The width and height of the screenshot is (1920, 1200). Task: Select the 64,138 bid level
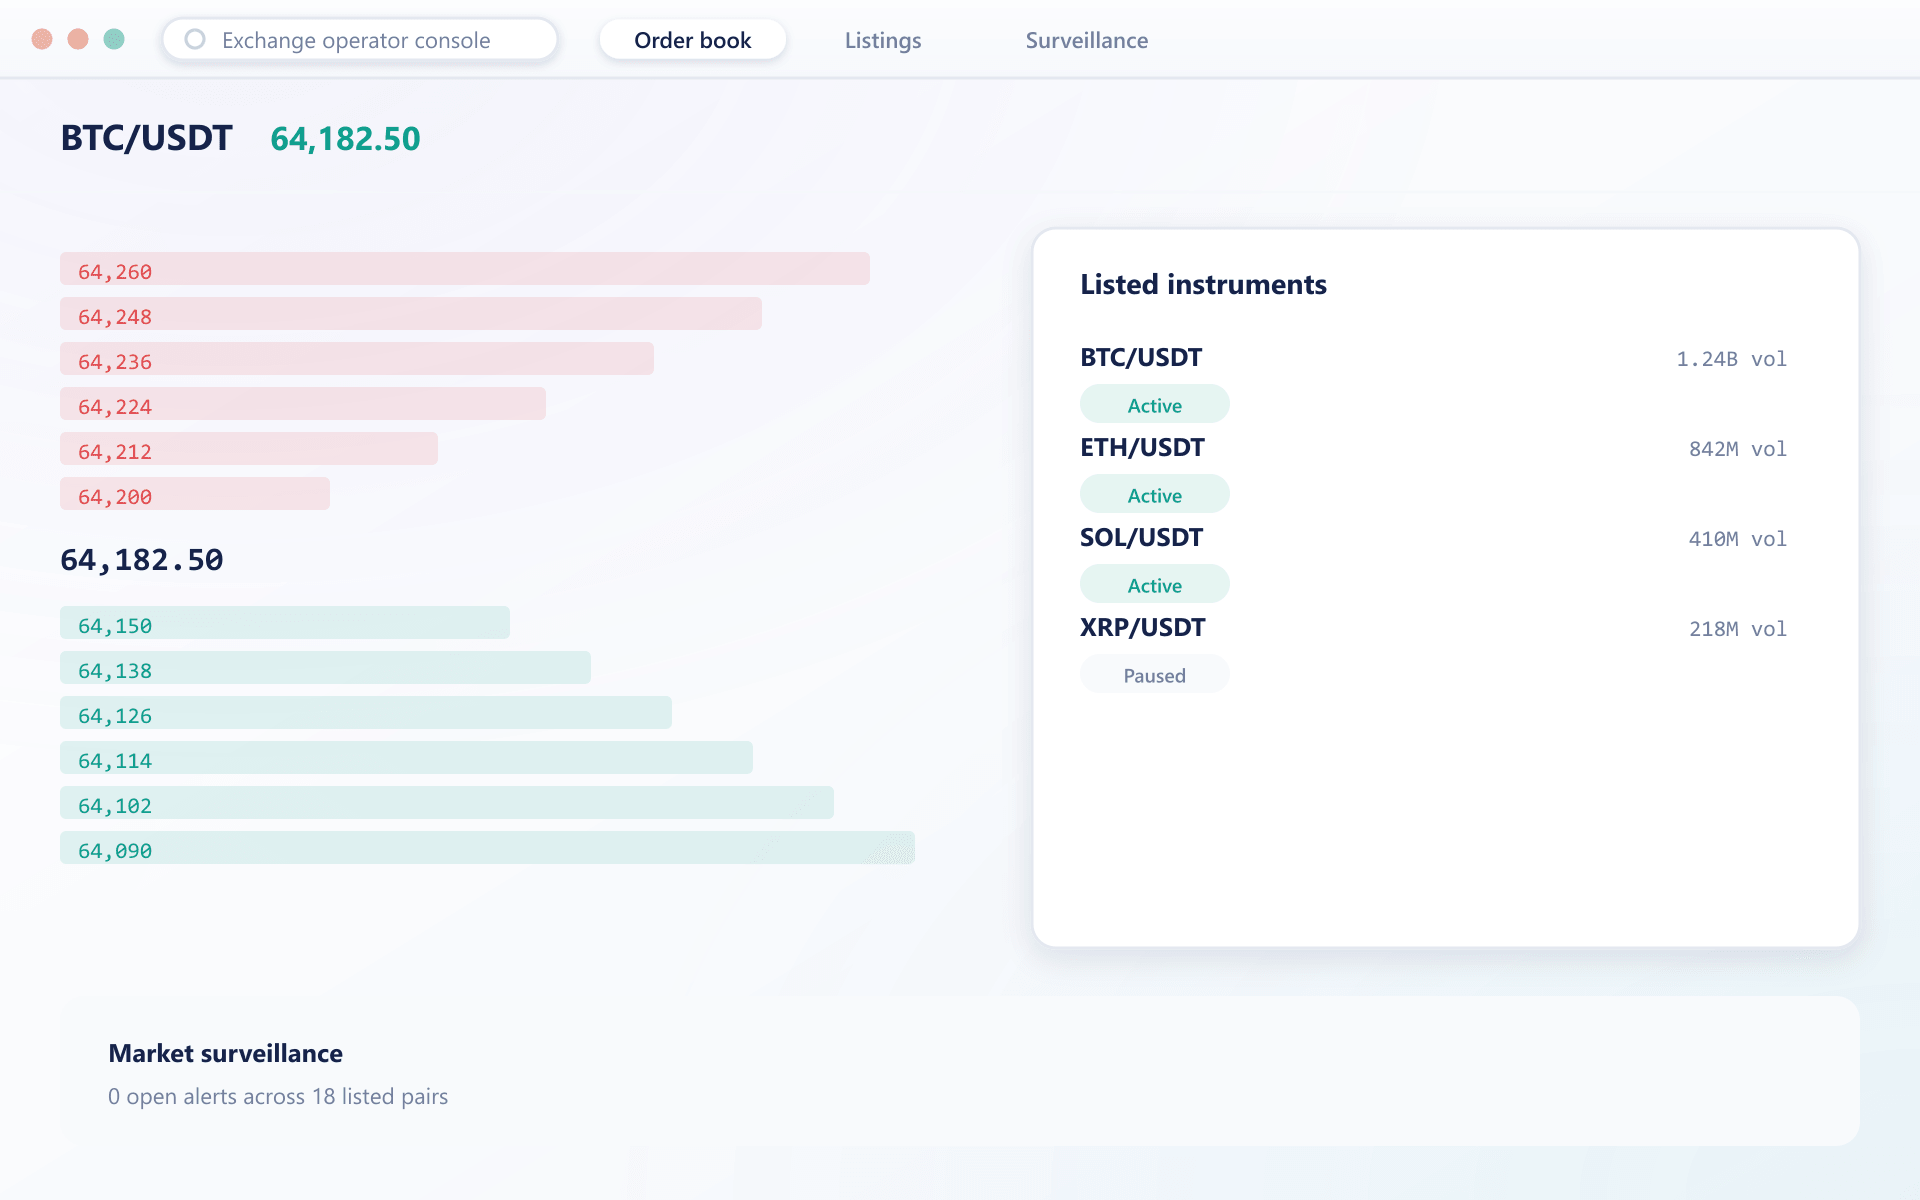pyautogui.click(x=325, y=668)
